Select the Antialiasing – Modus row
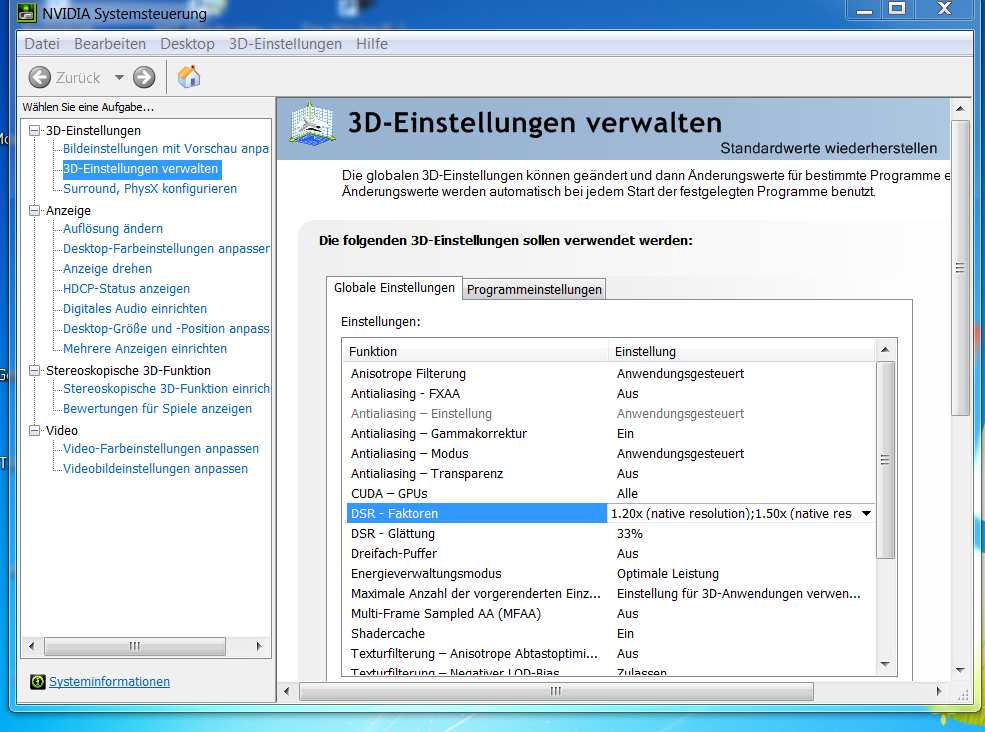Viewport: 985px width, 732px height. click(x=610, y=454)
